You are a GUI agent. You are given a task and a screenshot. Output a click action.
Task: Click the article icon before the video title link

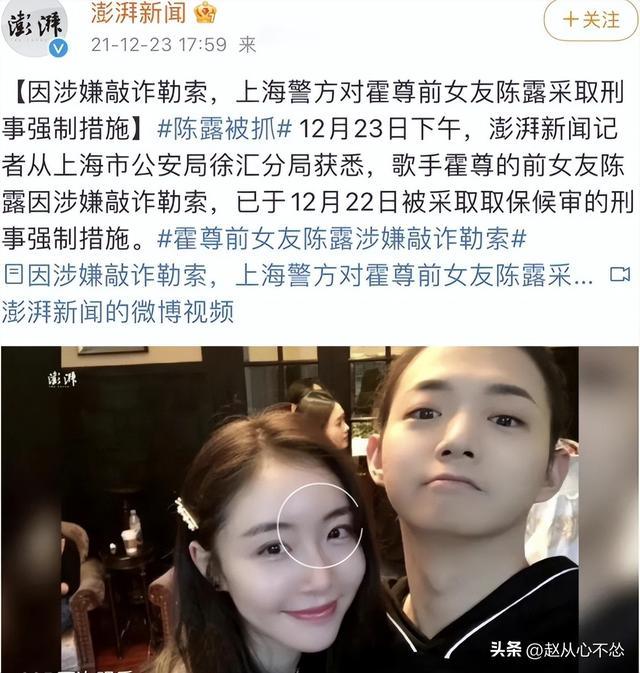[x=13, y=275]
